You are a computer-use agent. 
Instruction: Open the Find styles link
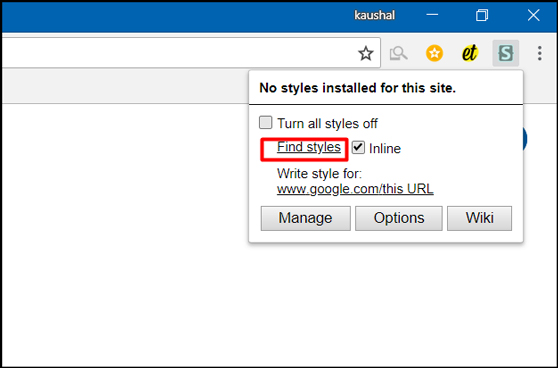309,147
